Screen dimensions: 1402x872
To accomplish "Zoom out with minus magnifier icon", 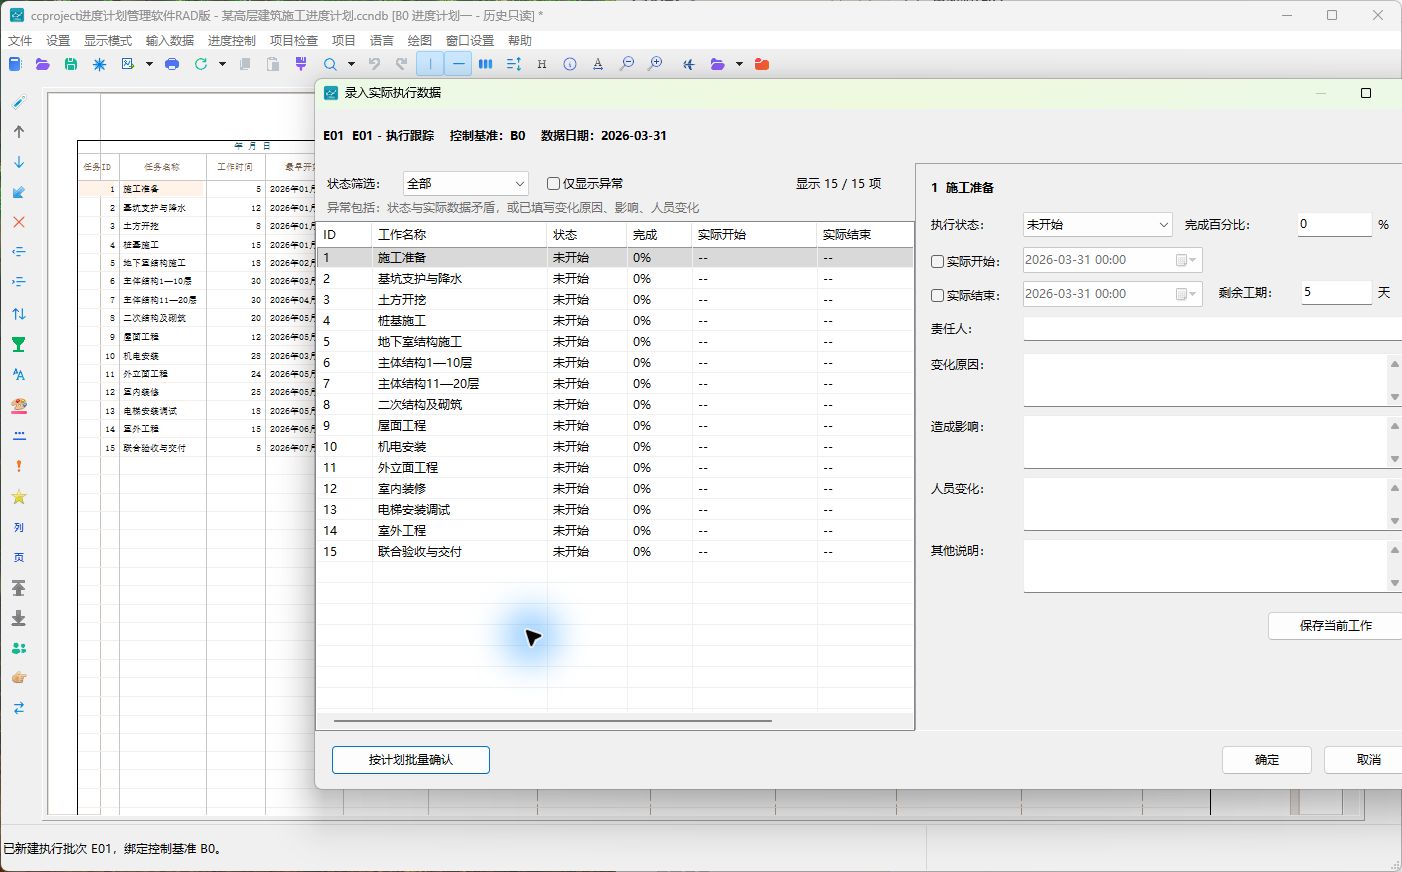I will pyautogui.click(x=627, y=64).
